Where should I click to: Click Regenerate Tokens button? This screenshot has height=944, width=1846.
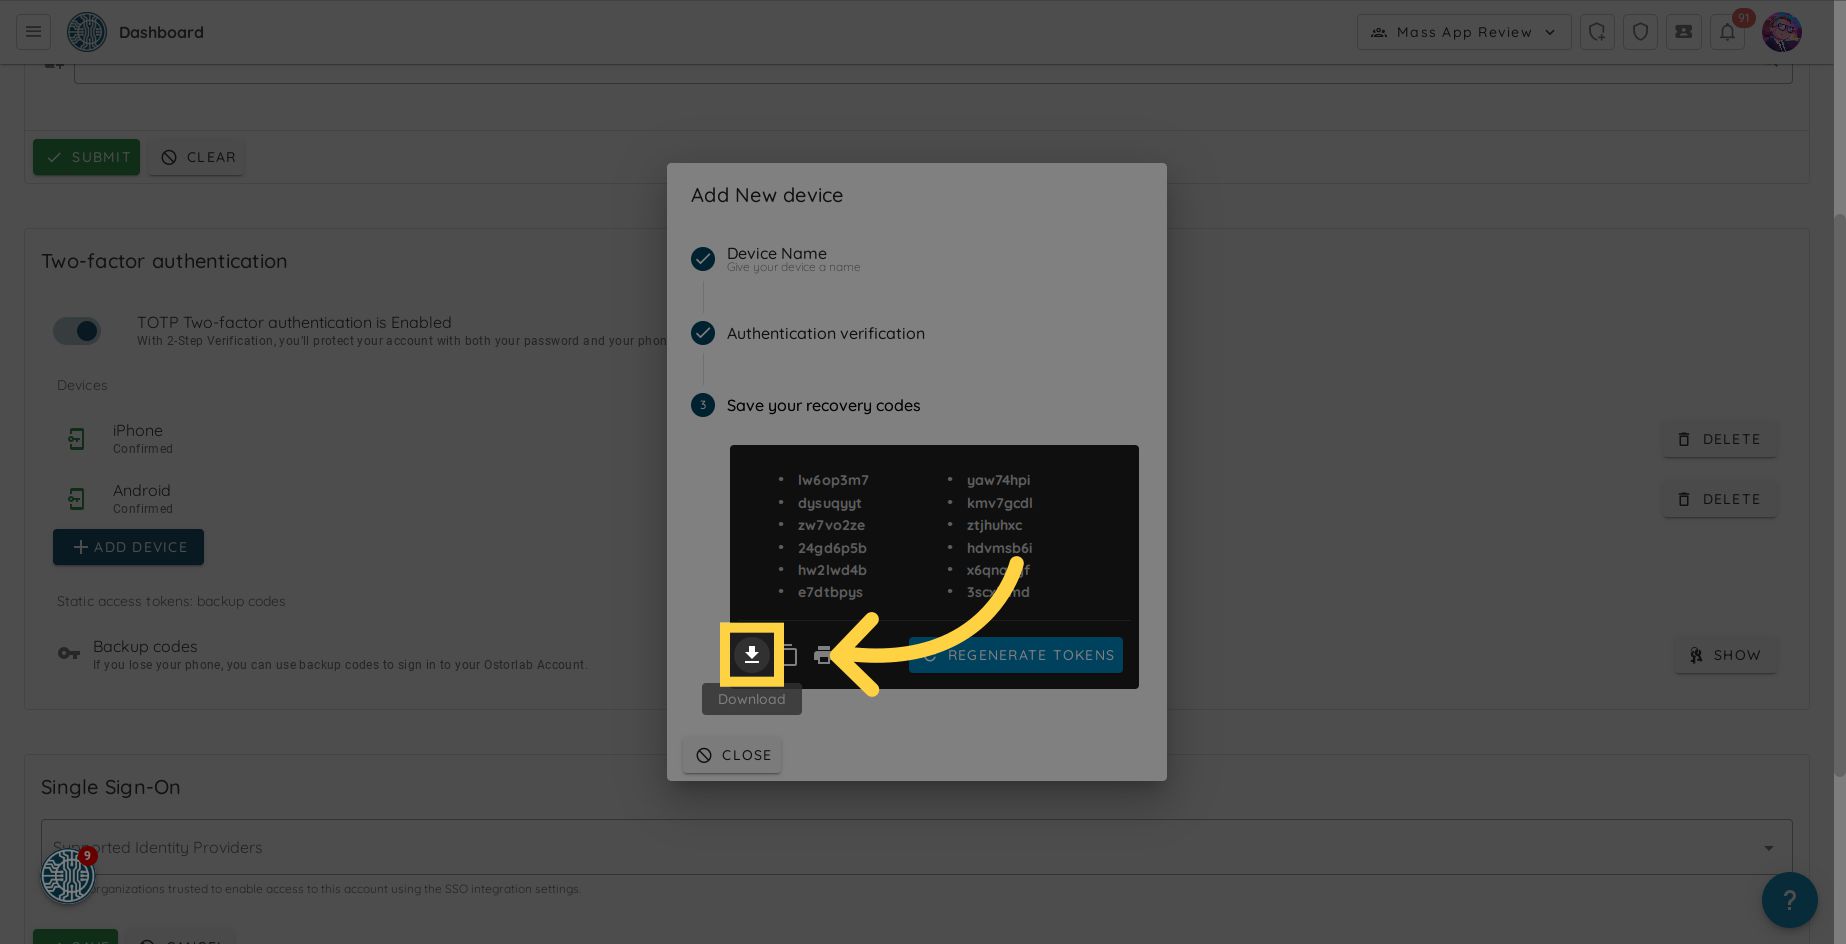point(1016,655)
